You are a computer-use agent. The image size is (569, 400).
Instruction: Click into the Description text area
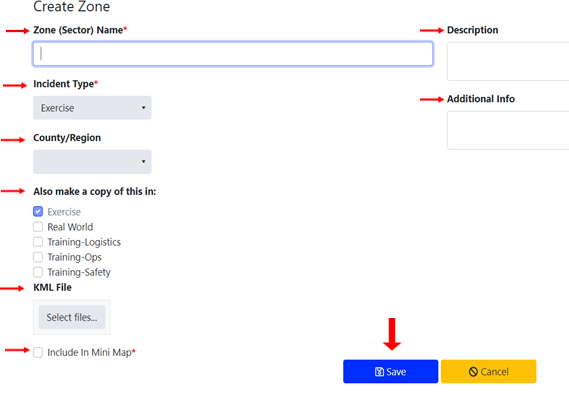tap(508, 61)
